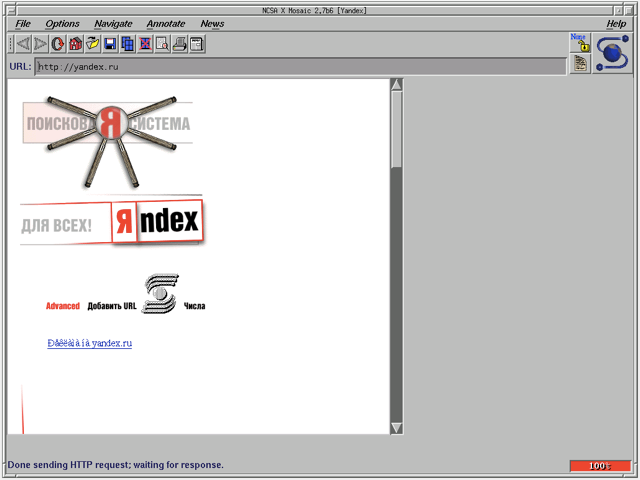Screen dimensions: 640x480
Task: Save the document with floppy icon
Action: click(110, 44)
